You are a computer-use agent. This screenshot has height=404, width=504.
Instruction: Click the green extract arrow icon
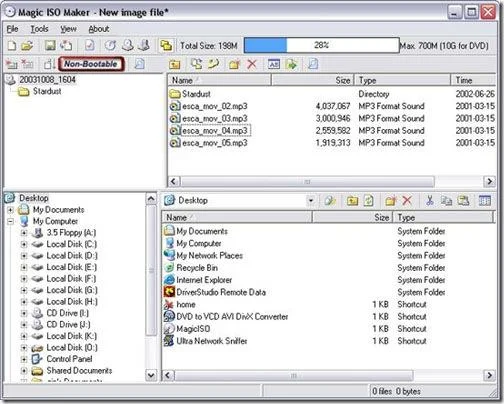click(x=291, y=64)
